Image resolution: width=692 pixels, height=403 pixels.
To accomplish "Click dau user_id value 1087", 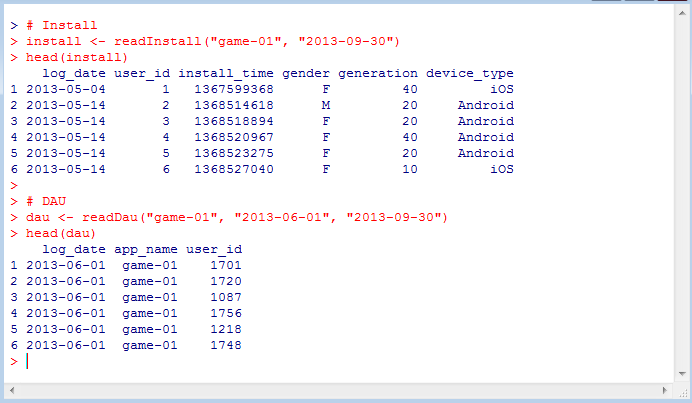I will [226, 297].
